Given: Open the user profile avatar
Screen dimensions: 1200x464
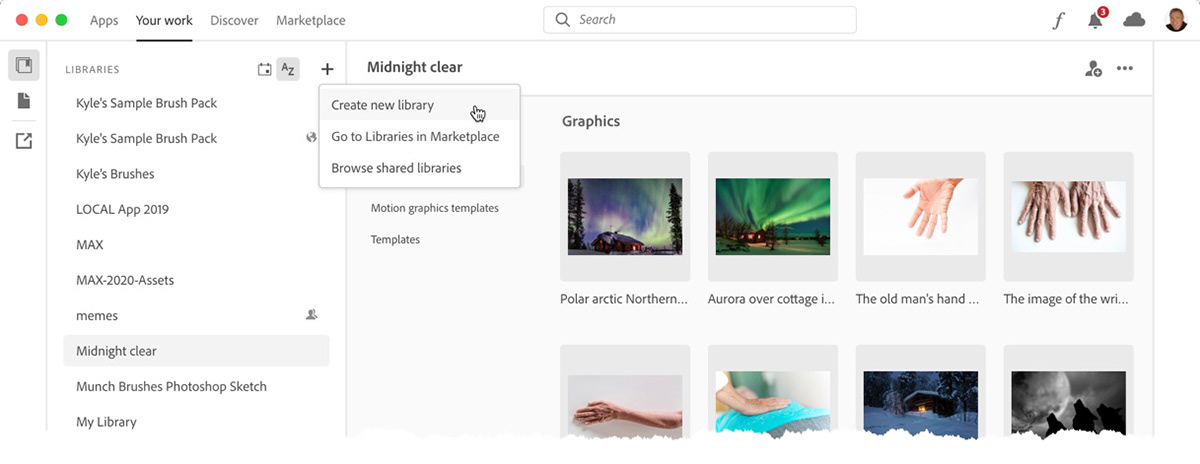Looking at the screenshot, I should [1176, 20].
